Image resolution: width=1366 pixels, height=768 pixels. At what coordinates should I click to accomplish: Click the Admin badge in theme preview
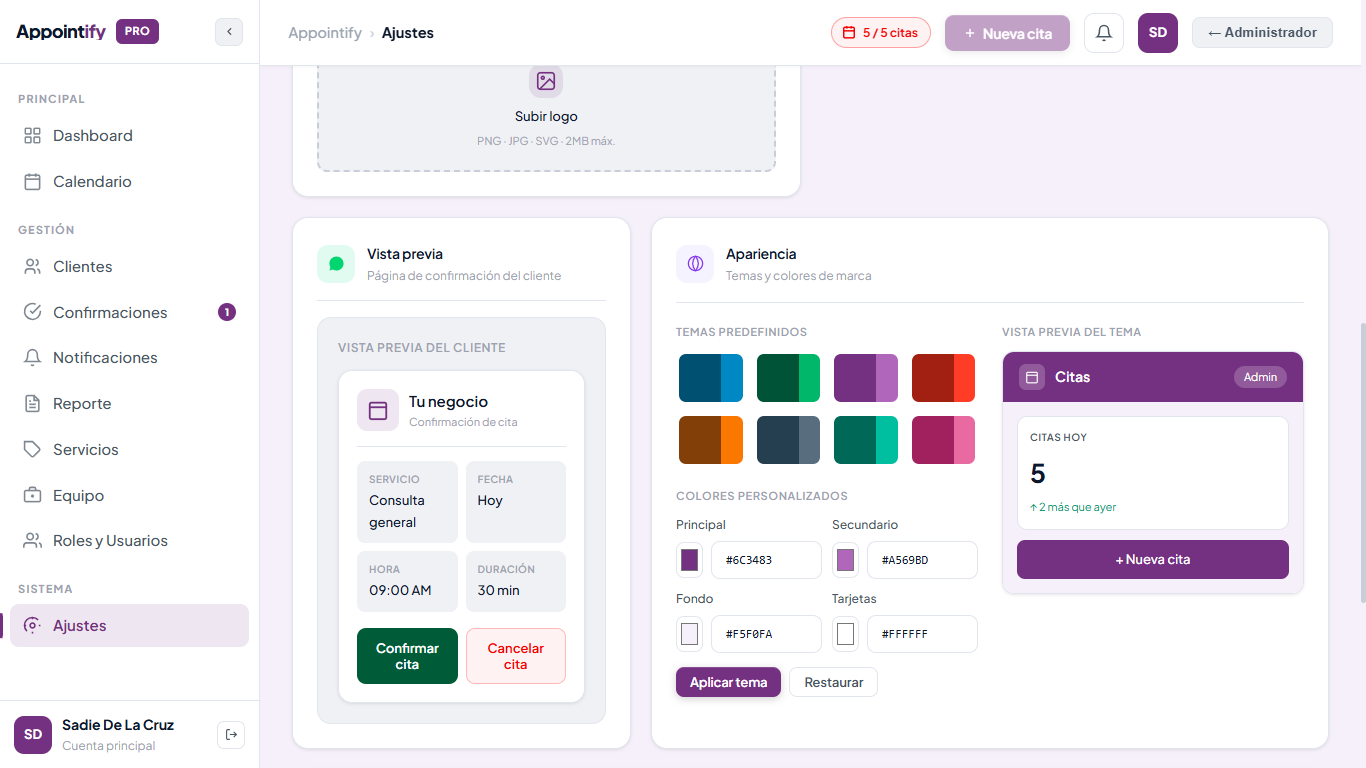tap(1260, 377)
